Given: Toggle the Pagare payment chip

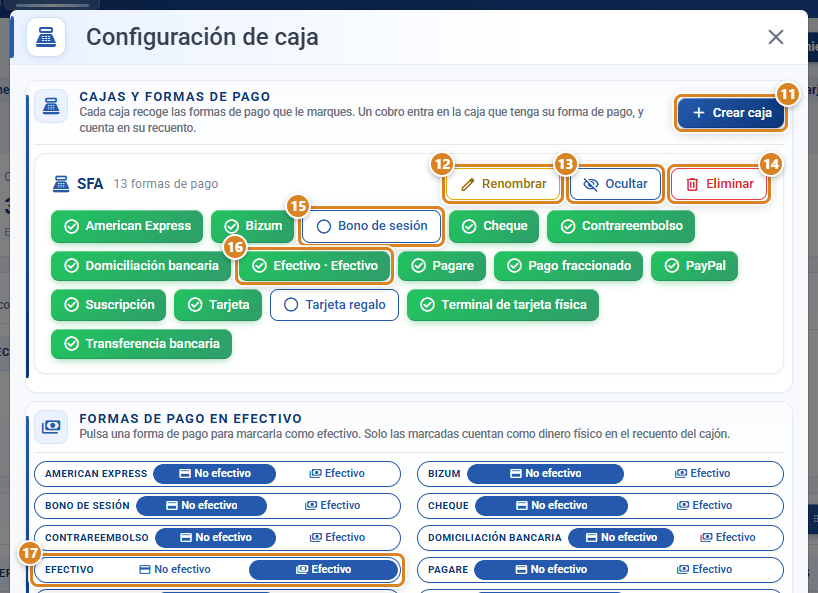Looking at the screenshot, I should [x=442, y=266].
